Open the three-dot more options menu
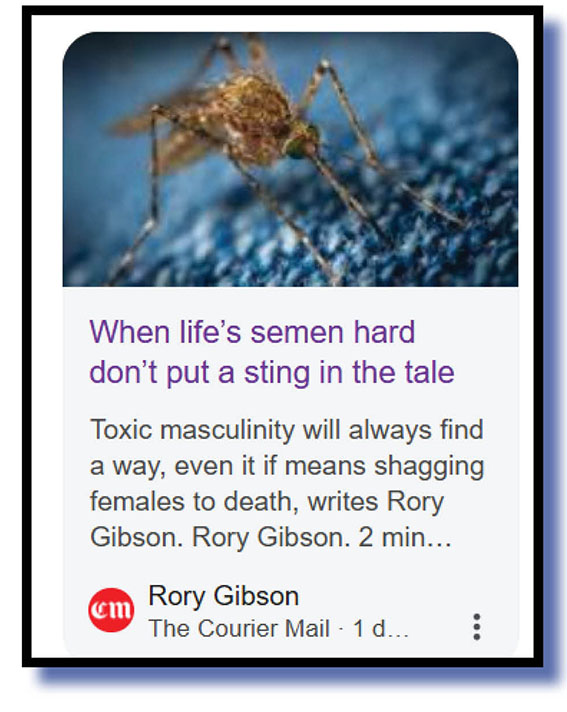 pyautogui.click(x=476, y=627)
